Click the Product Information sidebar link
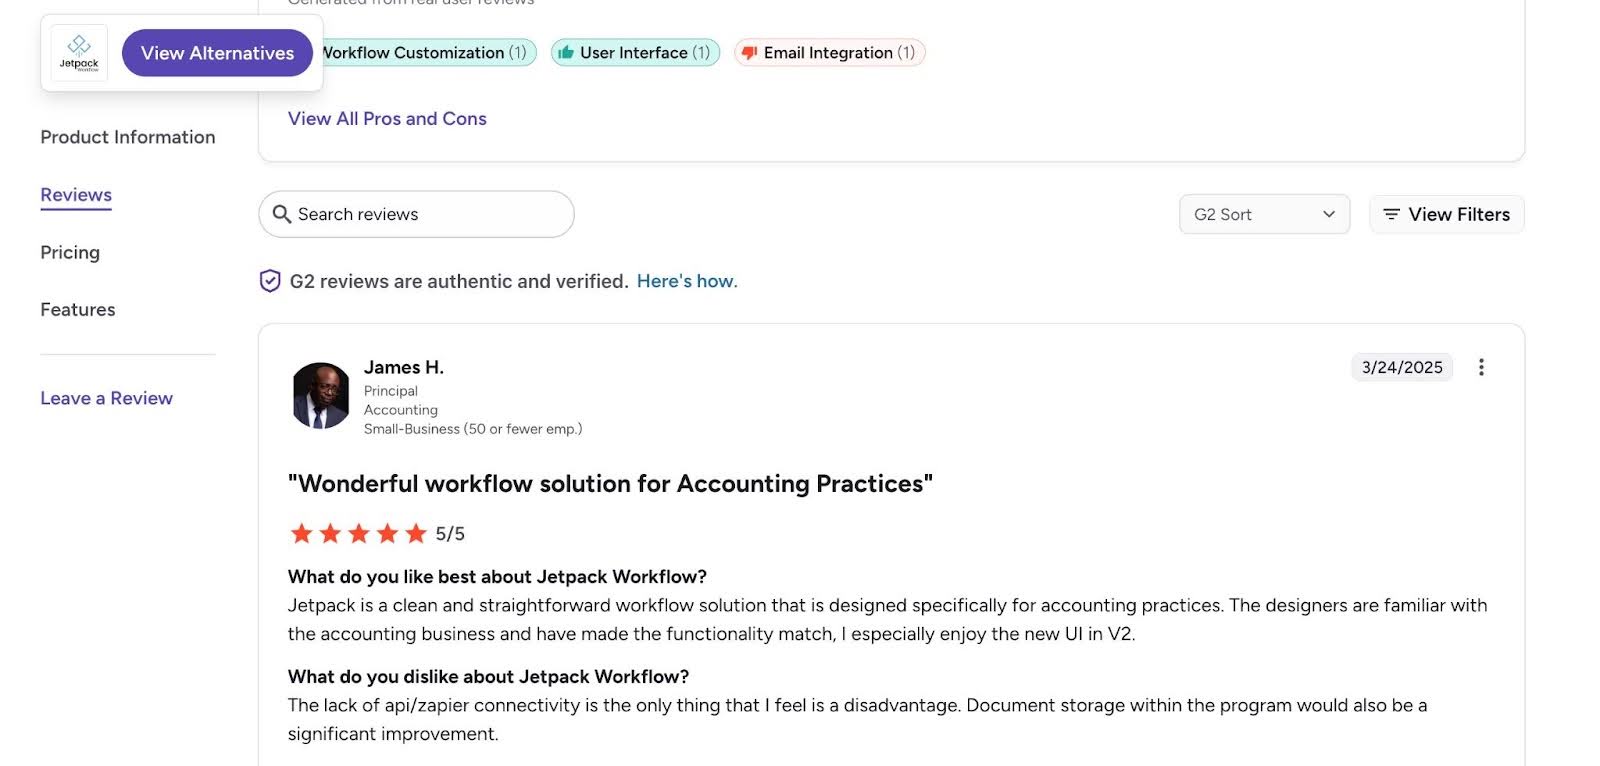This screenshot has width=1600, height=766. (127, 137)
